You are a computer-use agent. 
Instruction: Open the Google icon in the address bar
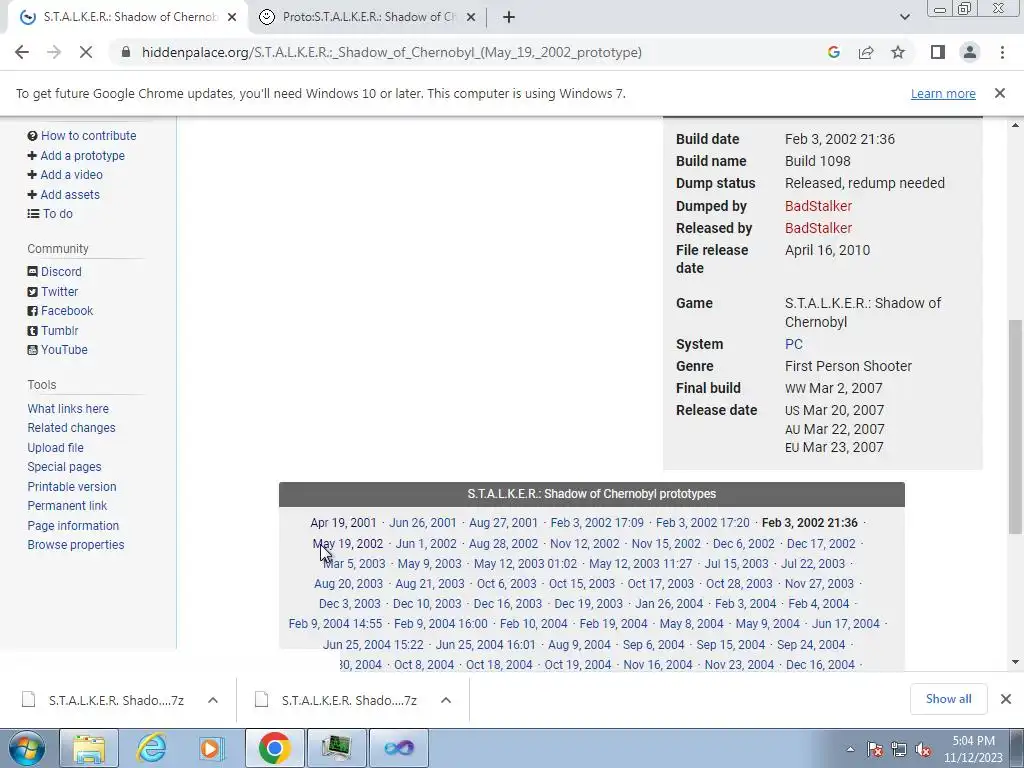833,52
